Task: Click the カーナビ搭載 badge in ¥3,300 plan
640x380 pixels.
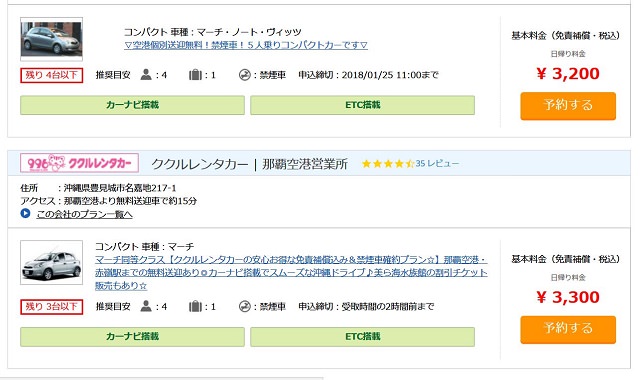Action: [132, 336]
